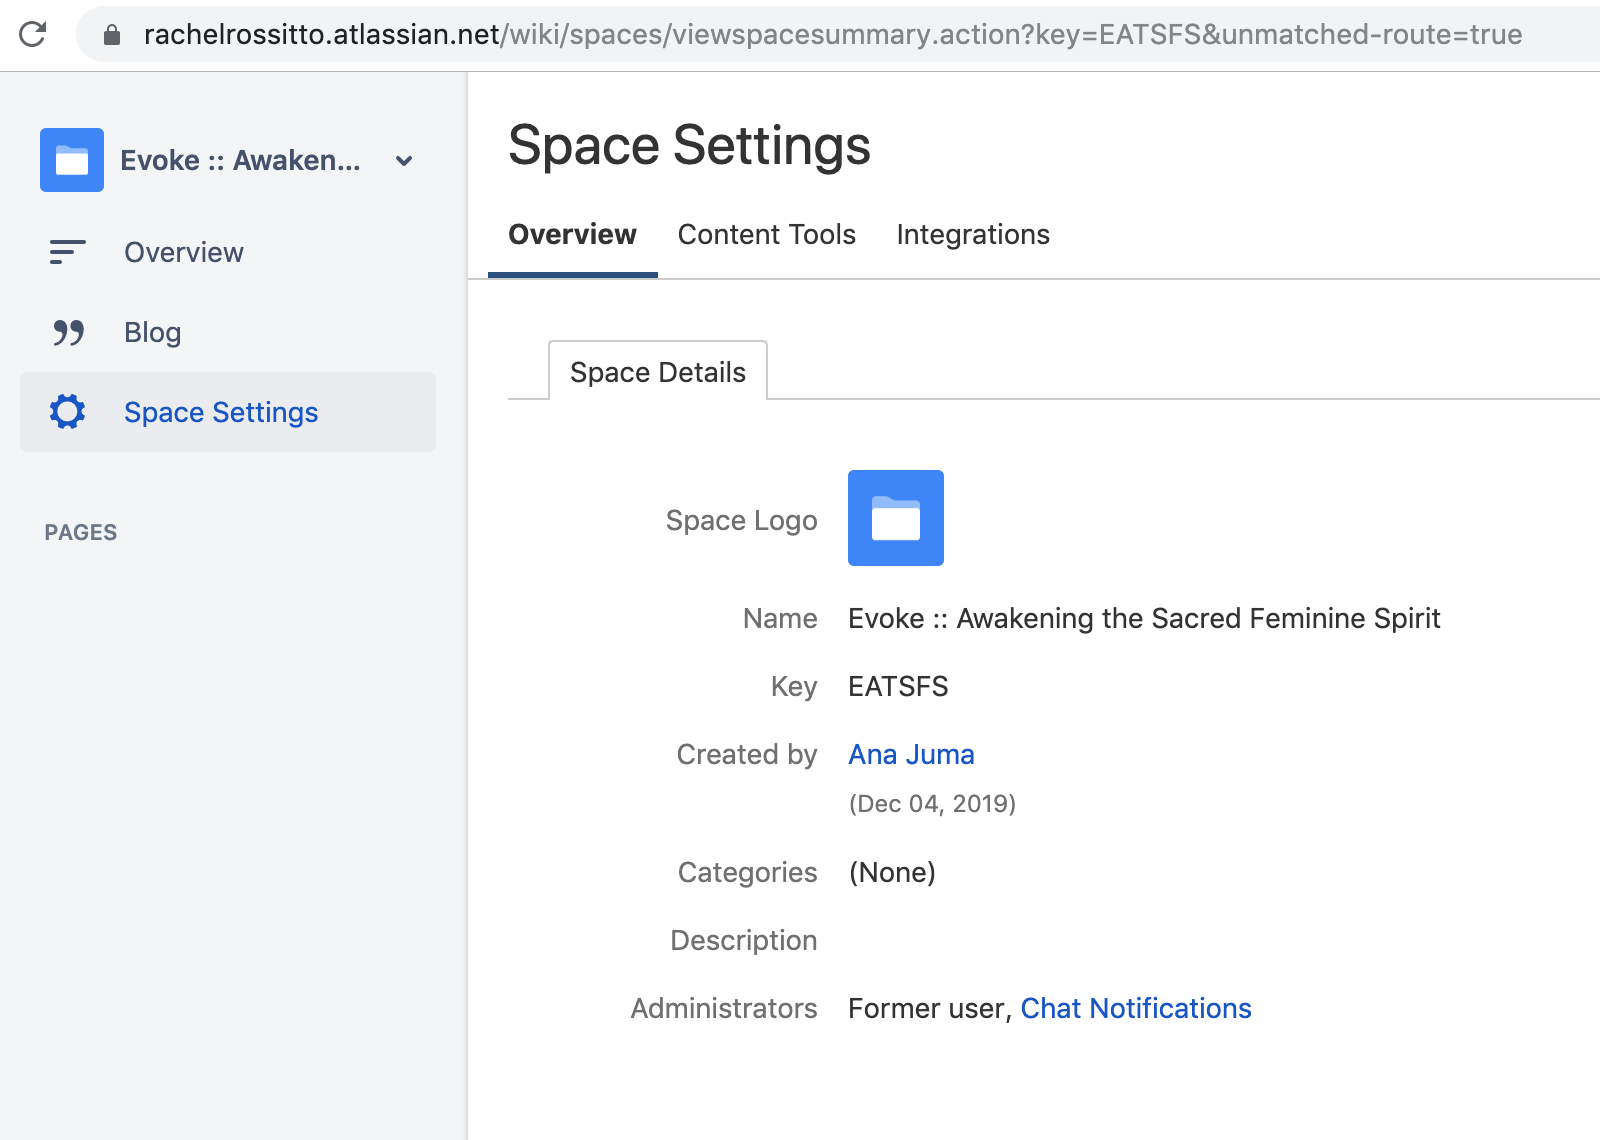Click the Evoke :: Awaken... space title

(240, 160)
